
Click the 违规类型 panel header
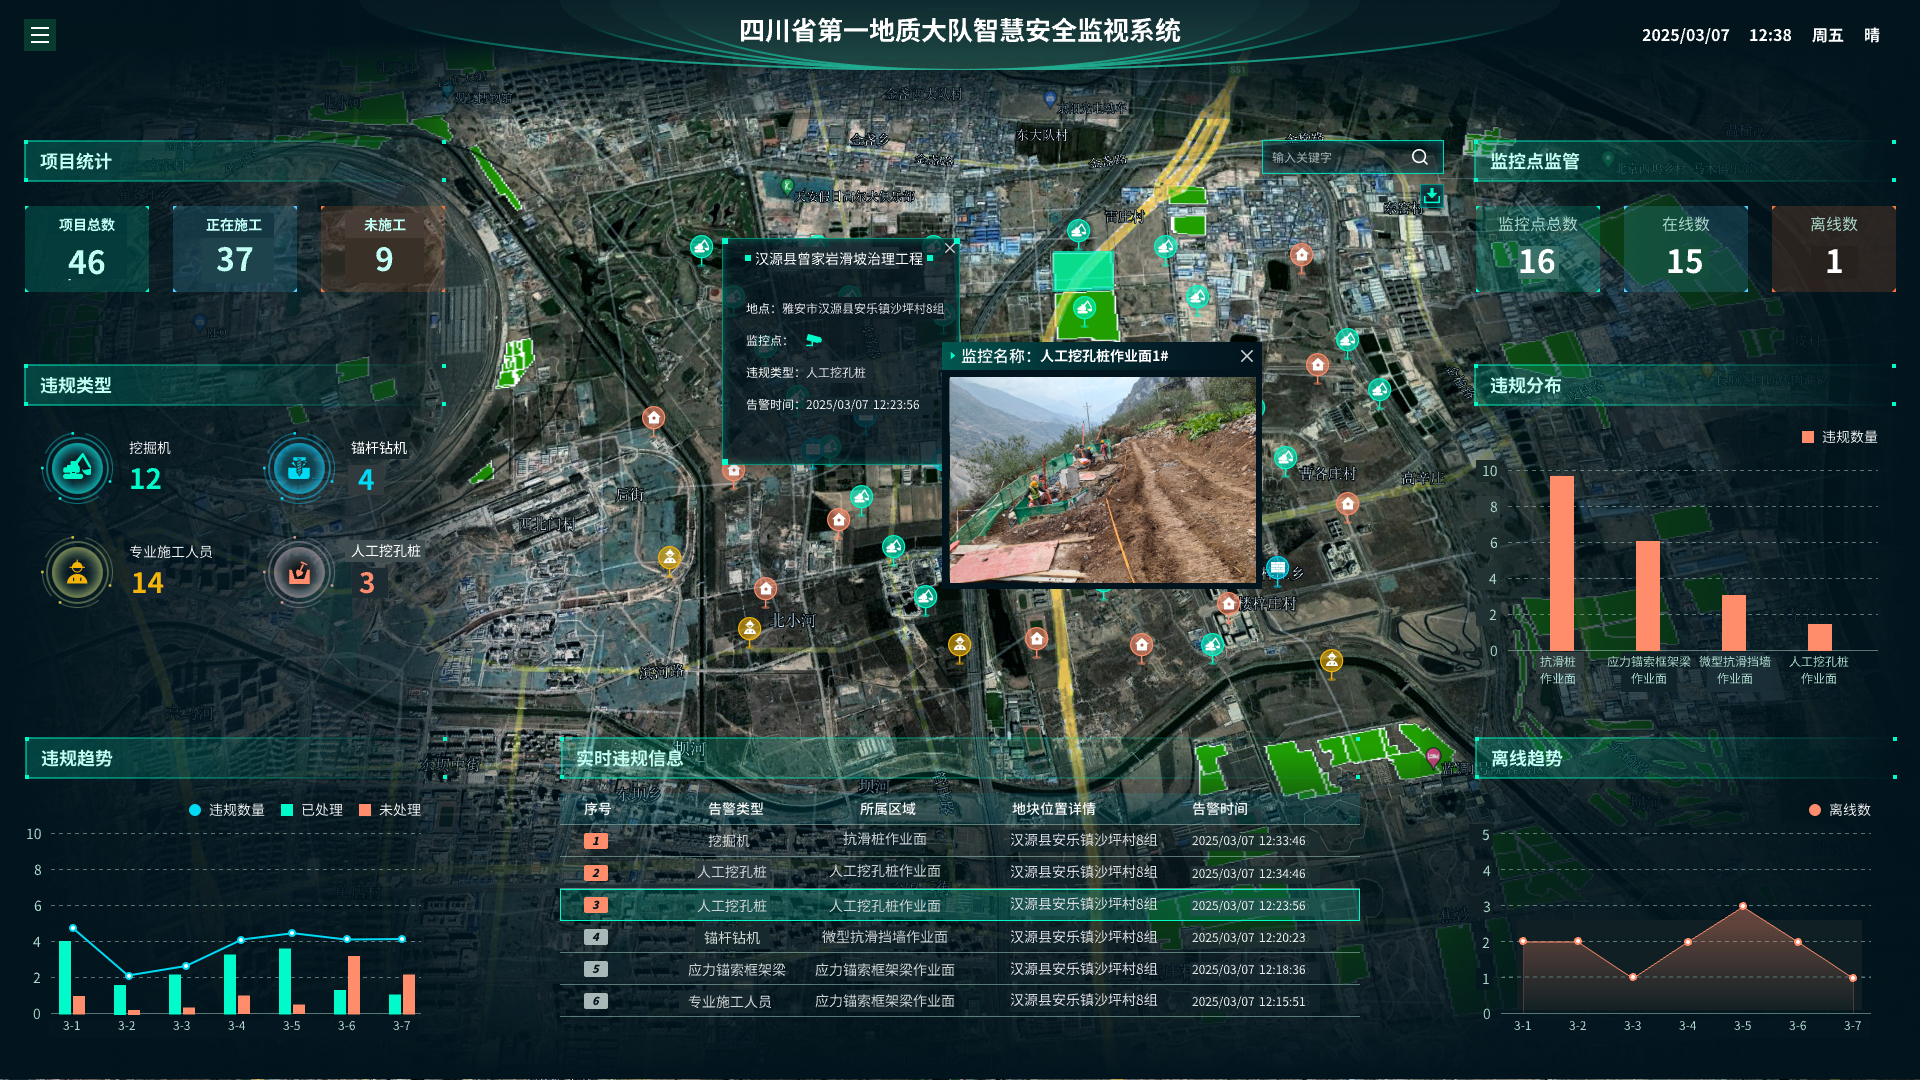click(x=235, y=385)
